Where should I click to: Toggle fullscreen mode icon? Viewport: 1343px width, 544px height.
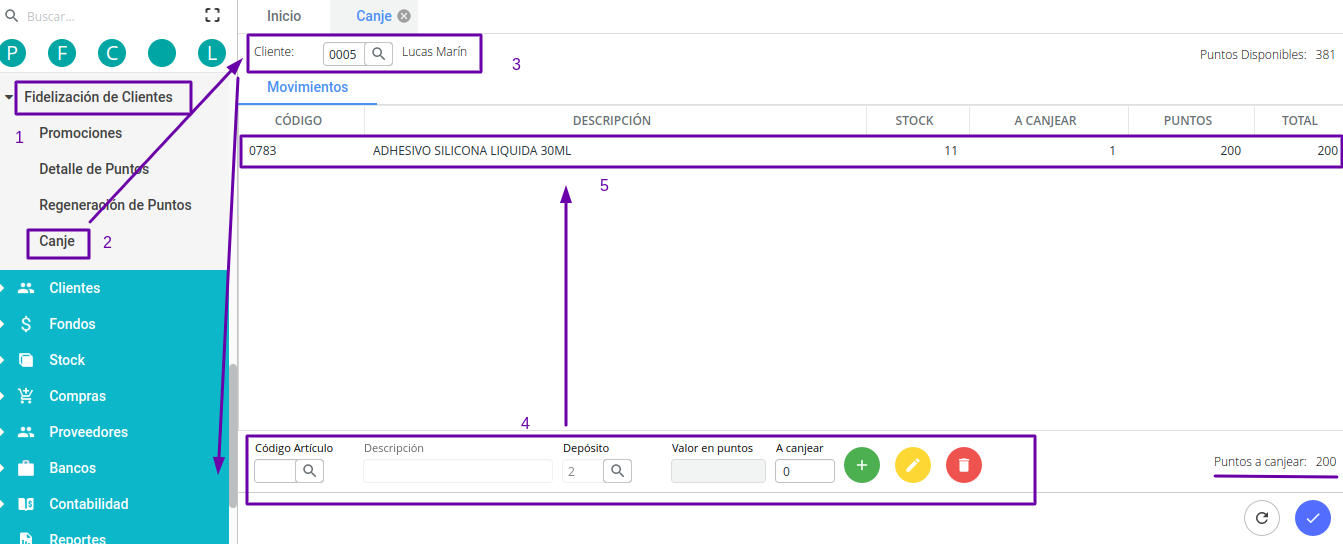(212, 15)
